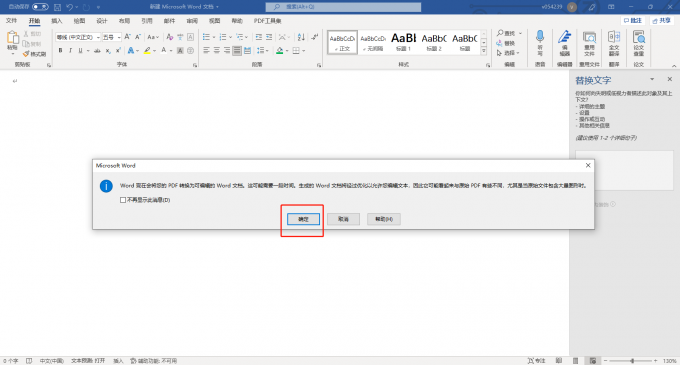The width and height of the screenshot is (680, 365).
Task: Select the 标题 2 style thumbnail
Action: pos(434,42)
